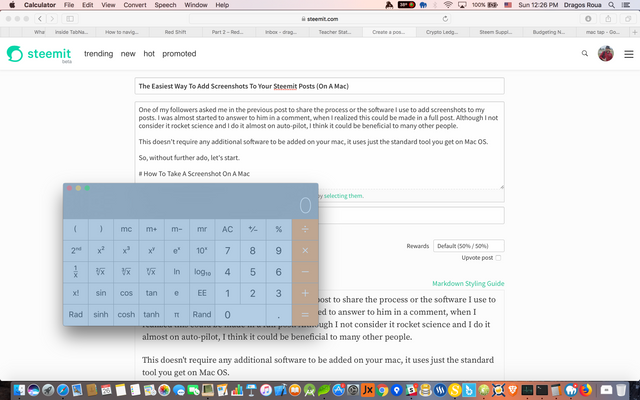640x400 pixels.
Task: Open the input source flag menu
Action: coord(508,5)
